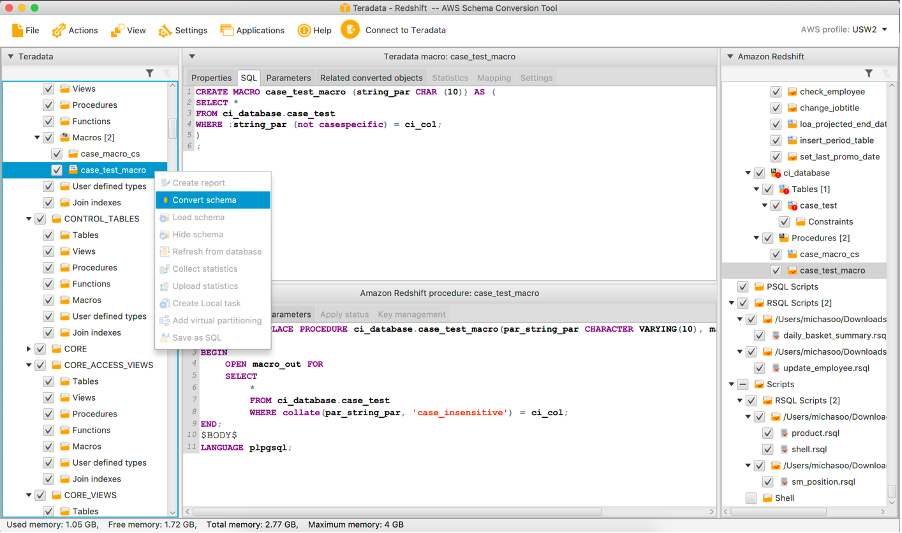The width and height of the screenshot is (902, 533).
Task: Collapse the Macros [2] tree node
Action: coord(37,138)
